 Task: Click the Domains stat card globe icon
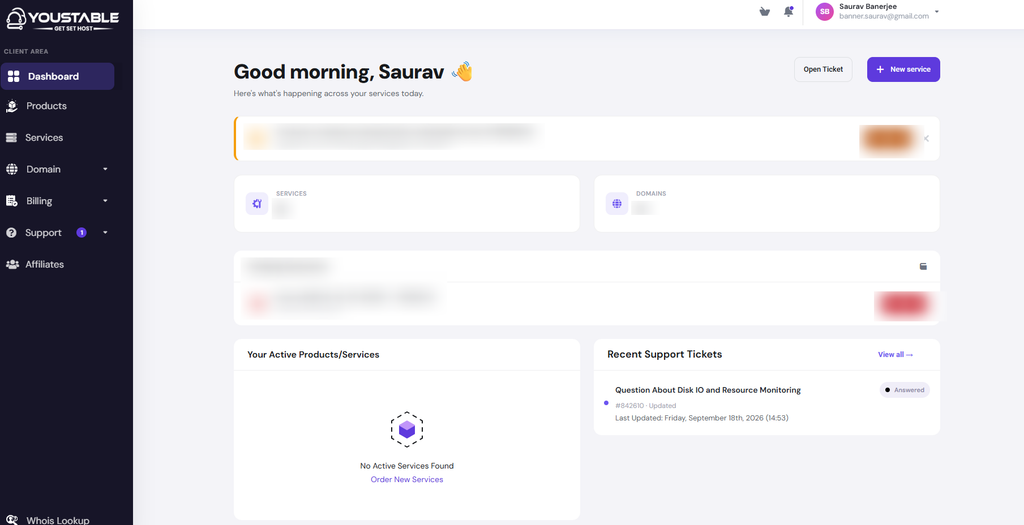[x=616, y=203]
